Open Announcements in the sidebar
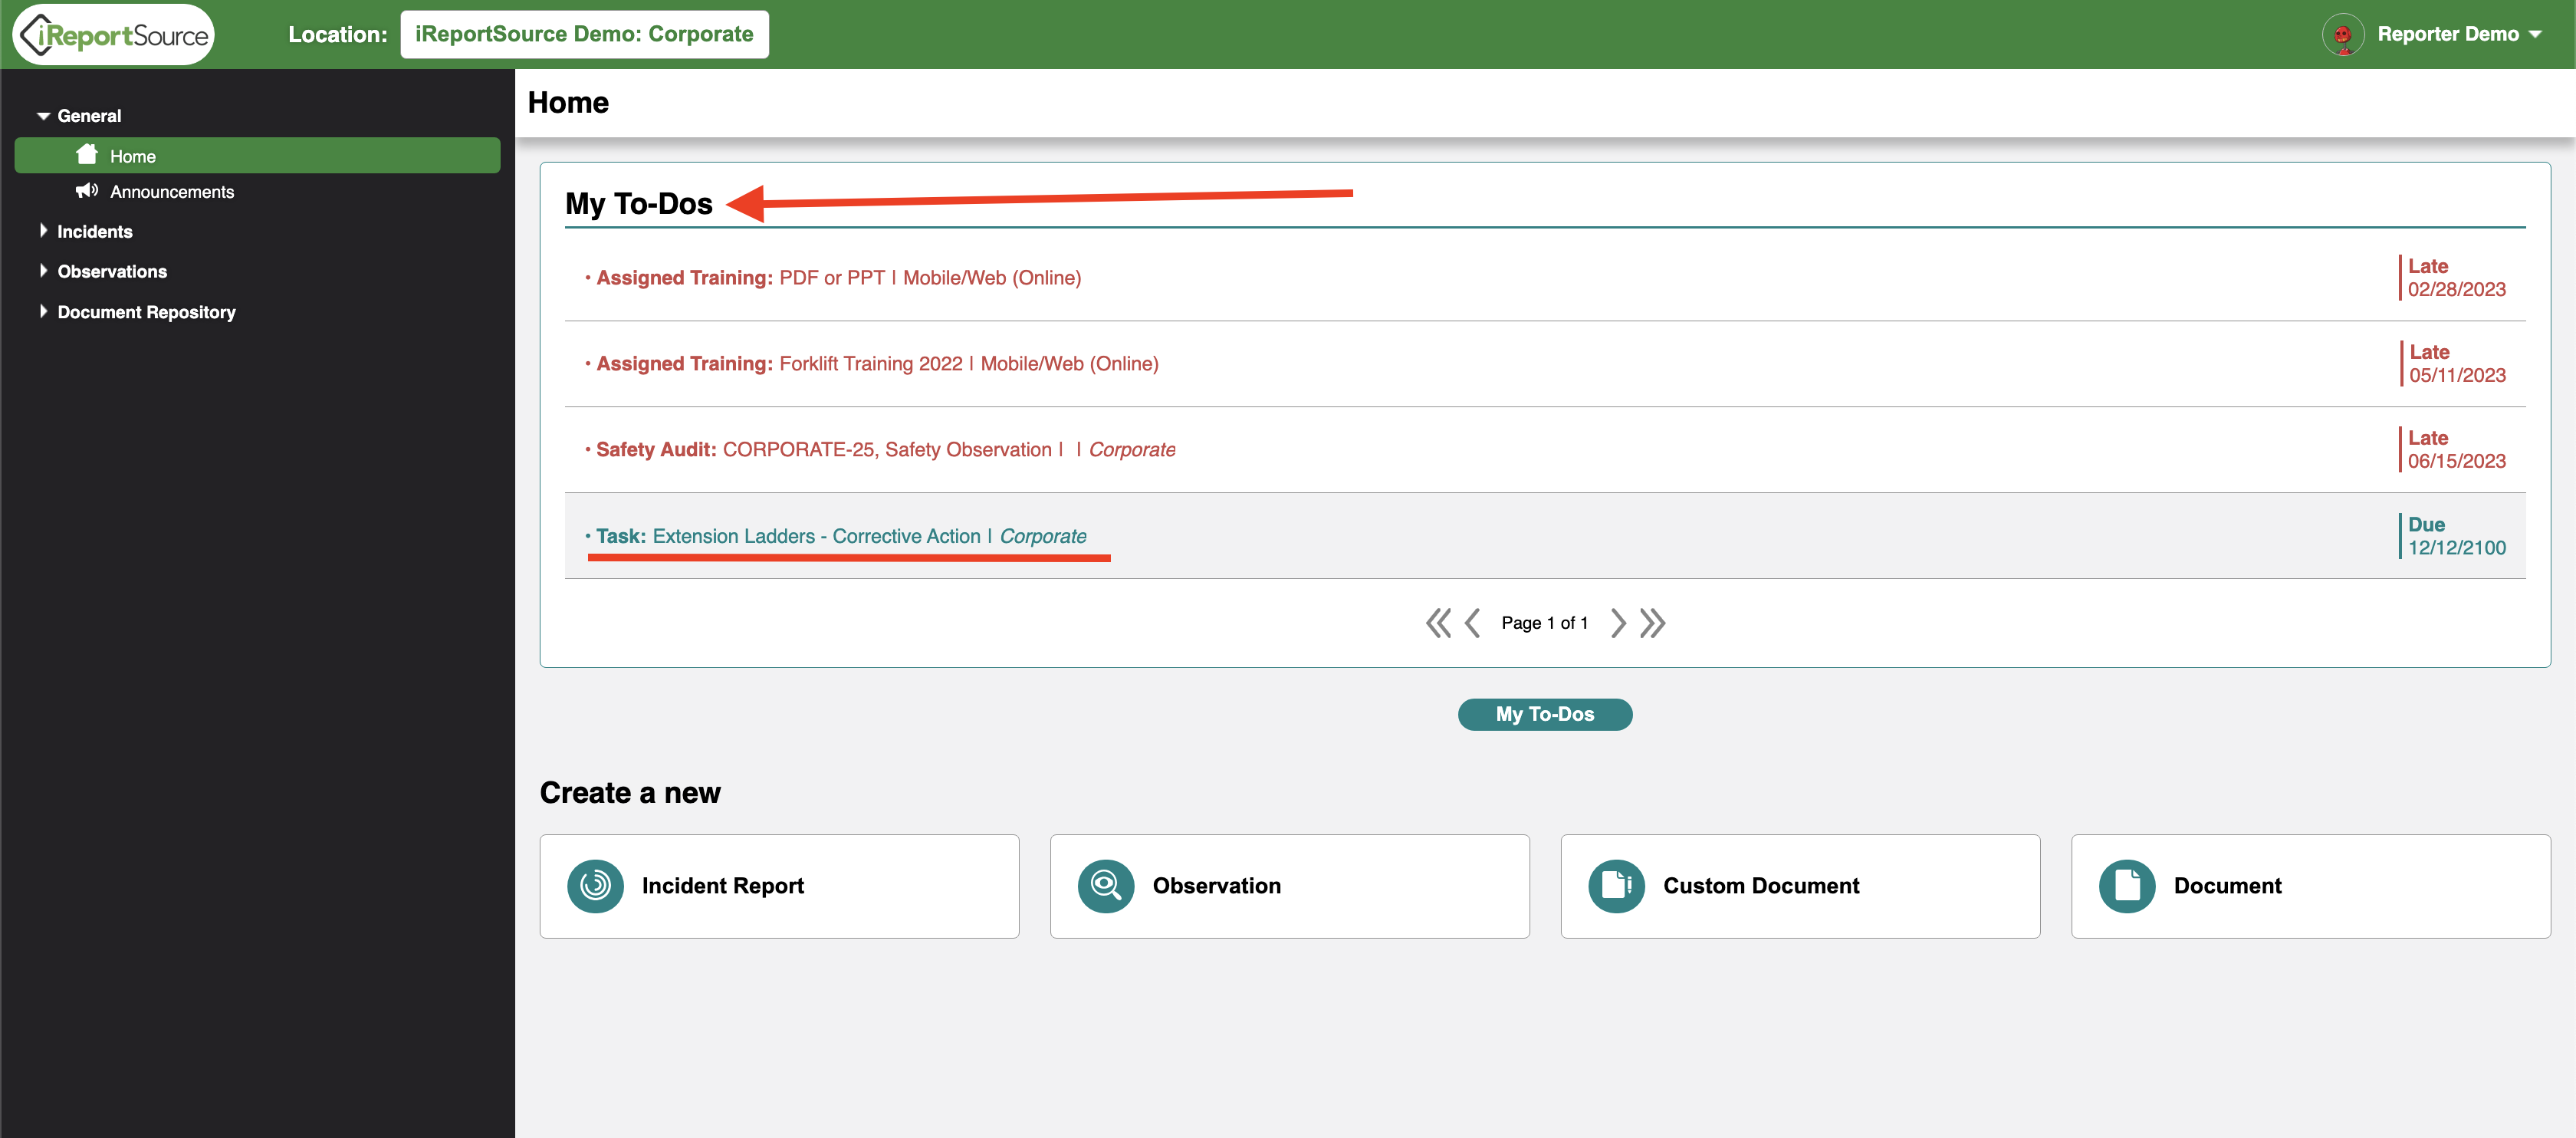Viewport: 2576px width, 1138px height. point(172,192)
